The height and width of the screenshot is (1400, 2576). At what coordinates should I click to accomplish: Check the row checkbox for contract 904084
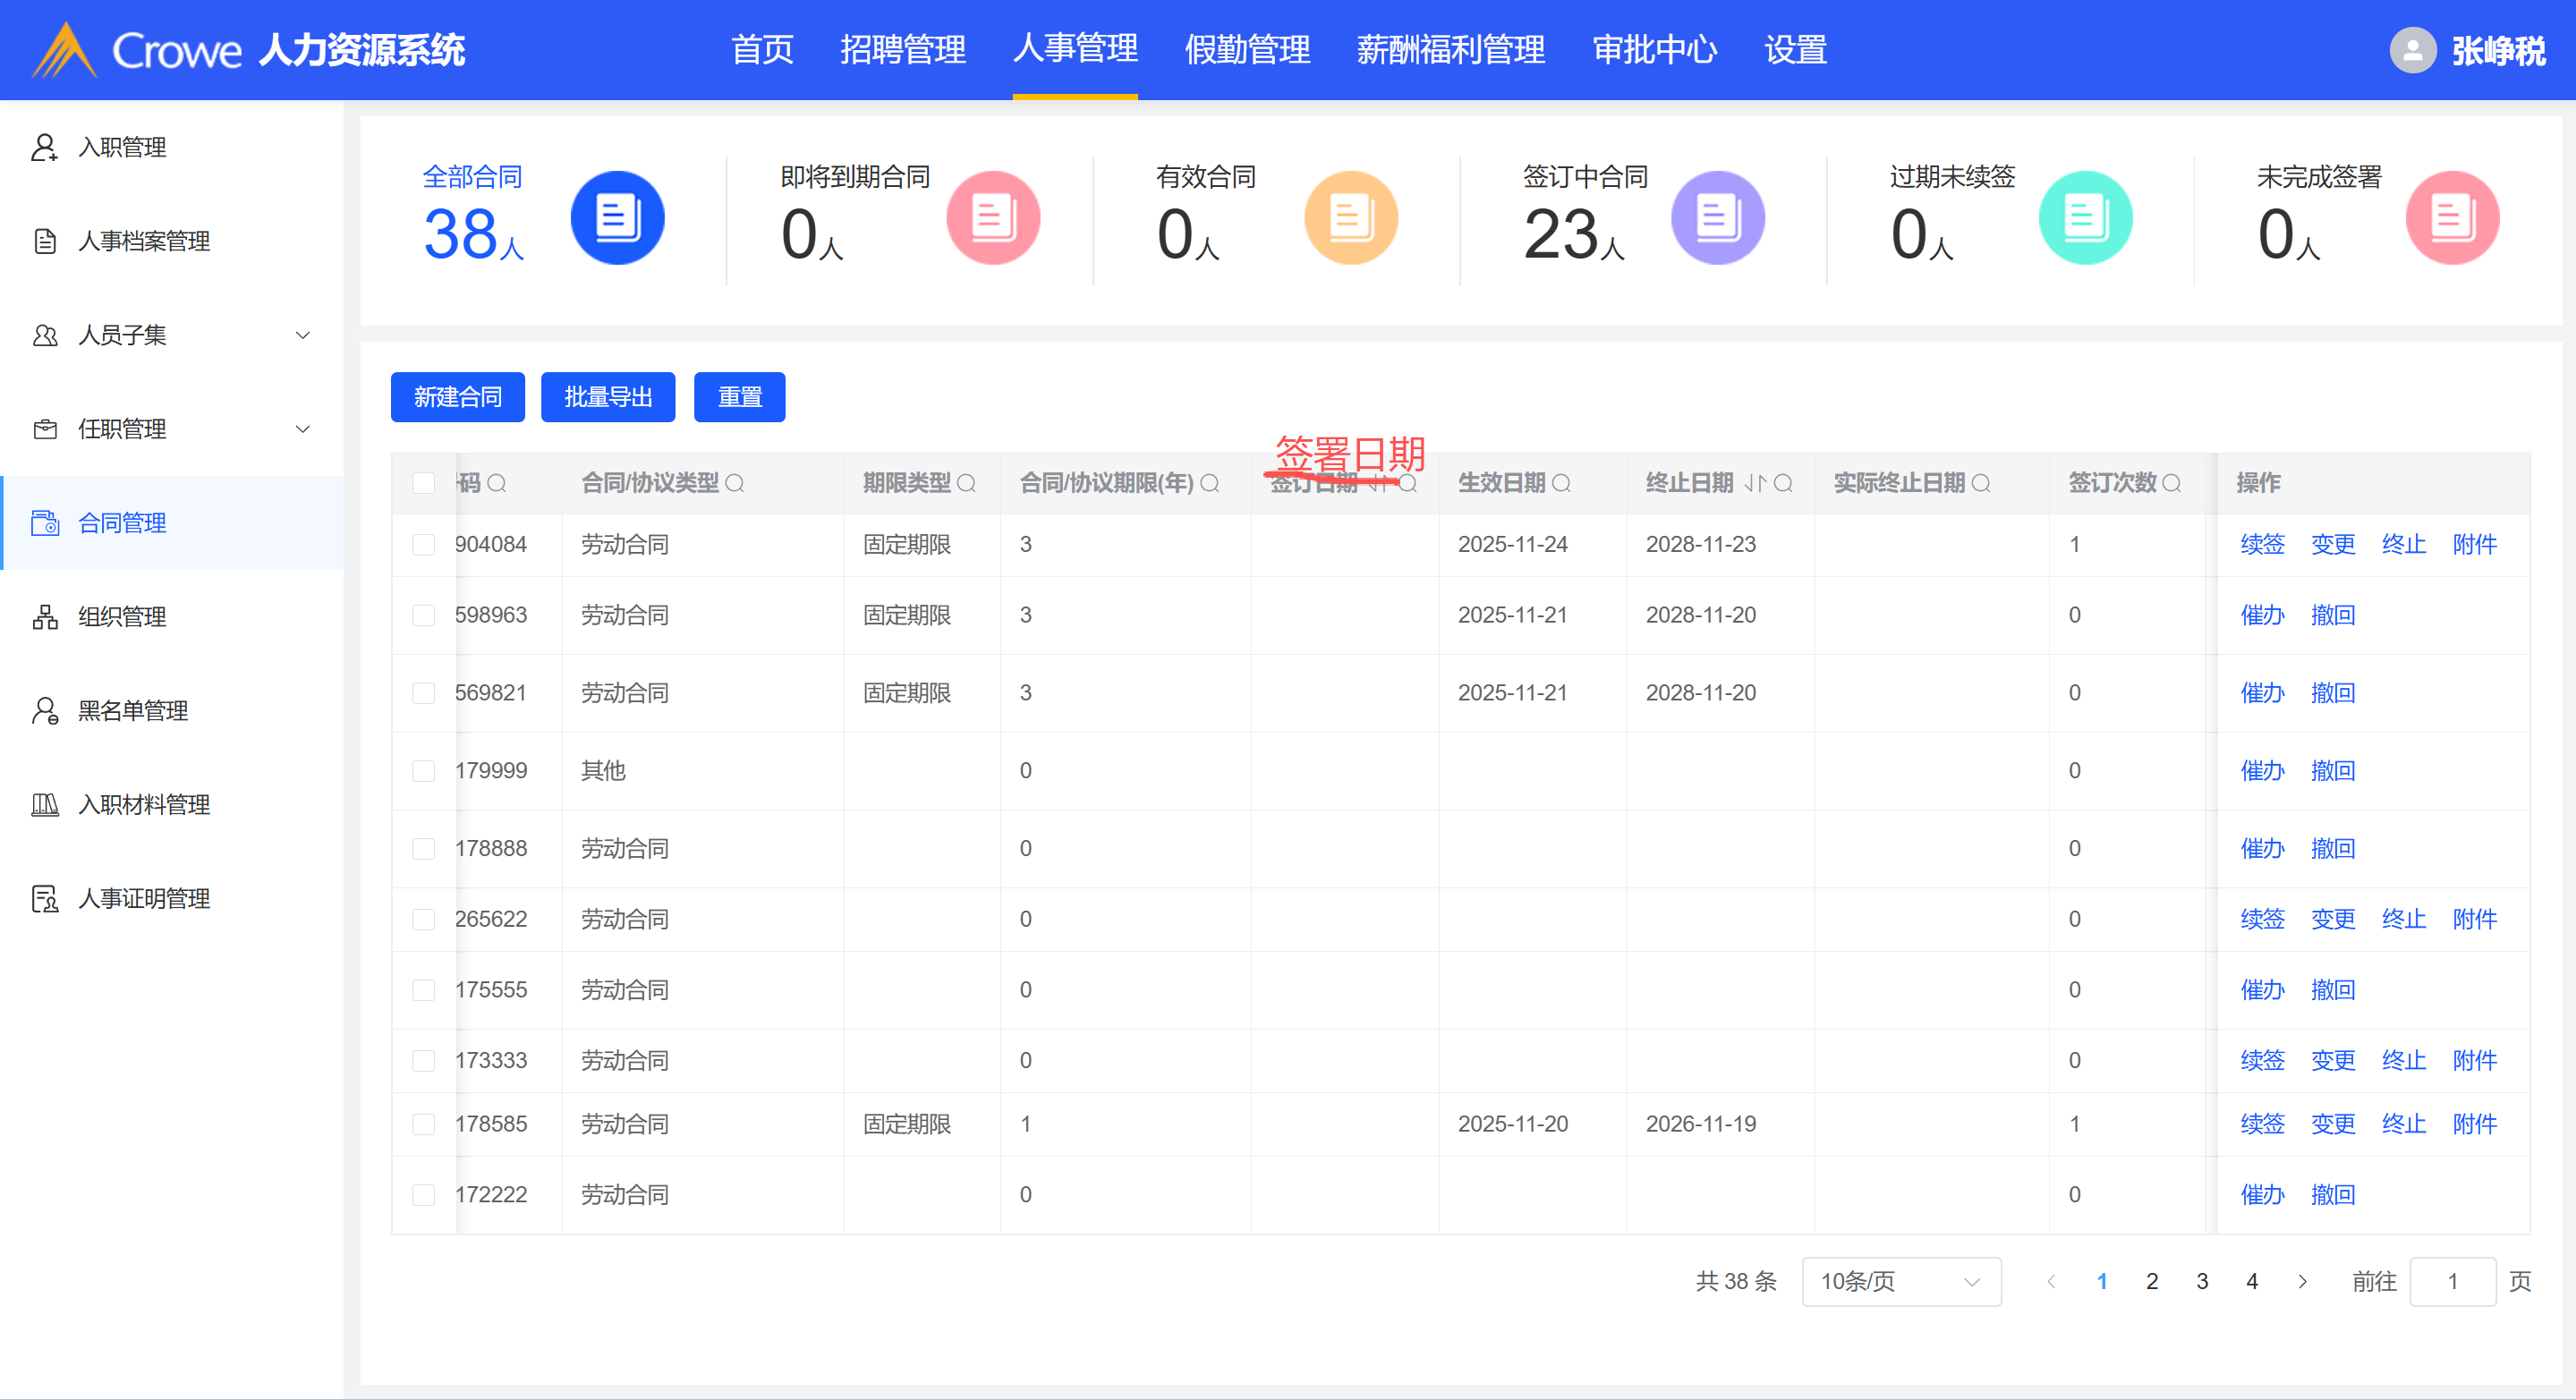tap(424, 545)
